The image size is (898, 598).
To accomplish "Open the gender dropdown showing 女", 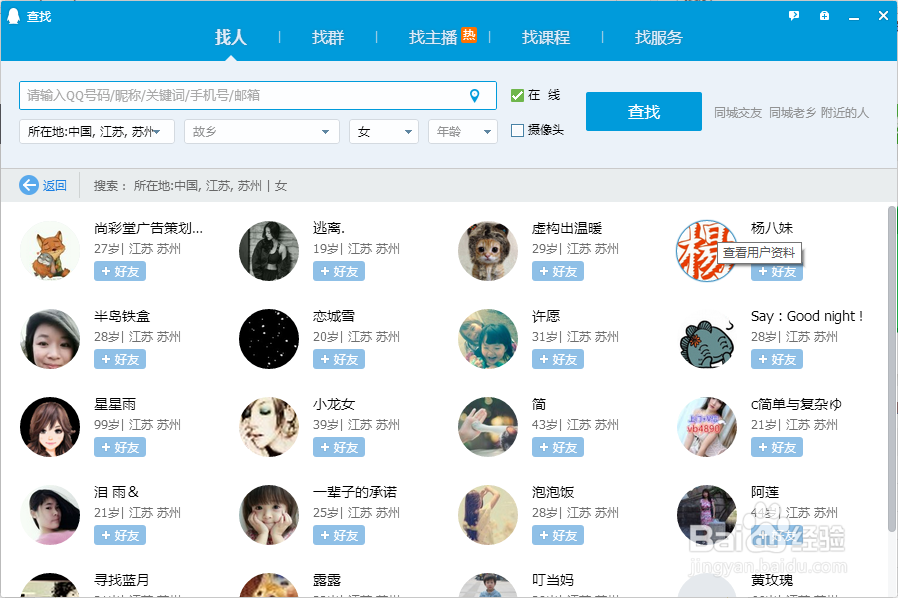I will tap(384, 132).
